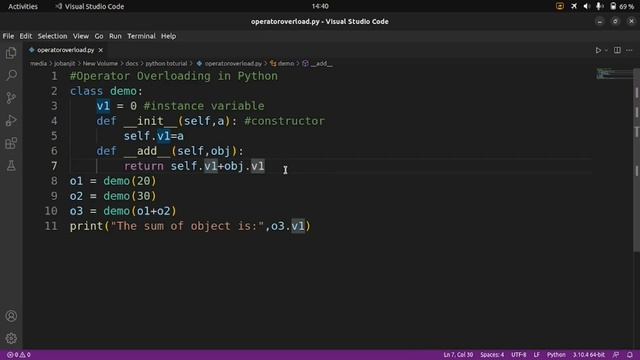Split the editor to the right

tap(617, 50)
